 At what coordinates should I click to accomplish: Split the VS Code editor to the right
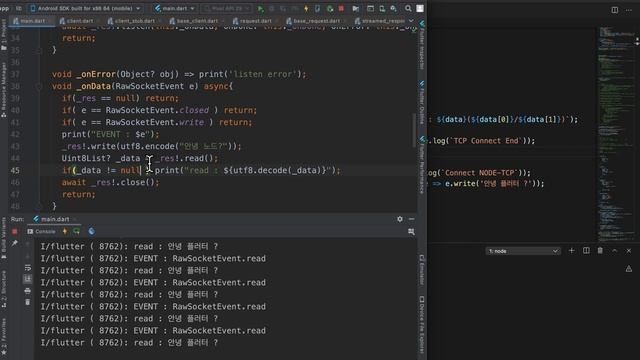pos(615,10)
